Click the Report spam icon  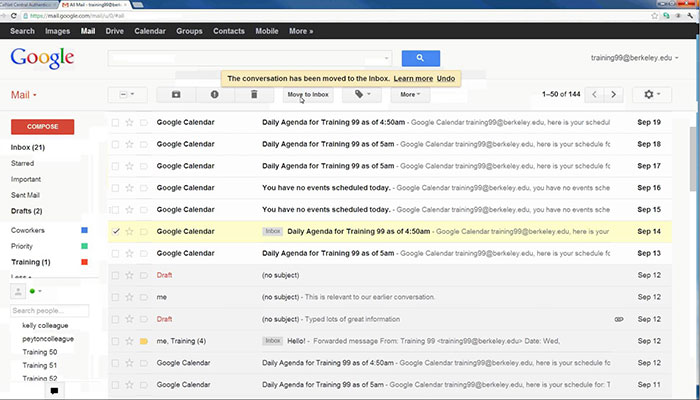pos(215,95)
